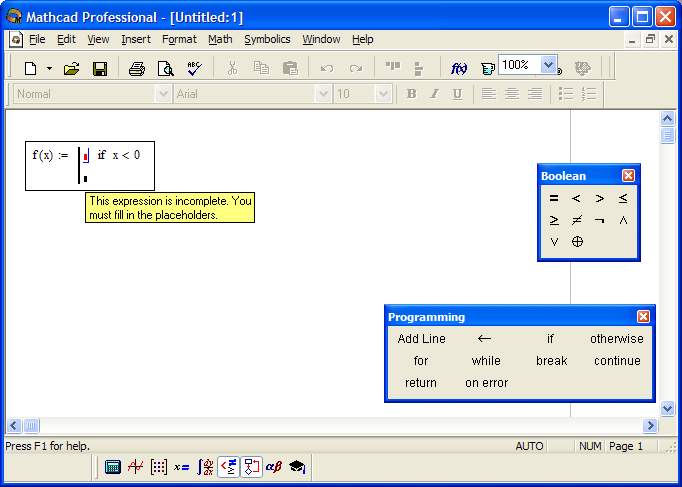Open the Greek symbol αβ toolbar
682x487 pixels.
coord(274,467)
